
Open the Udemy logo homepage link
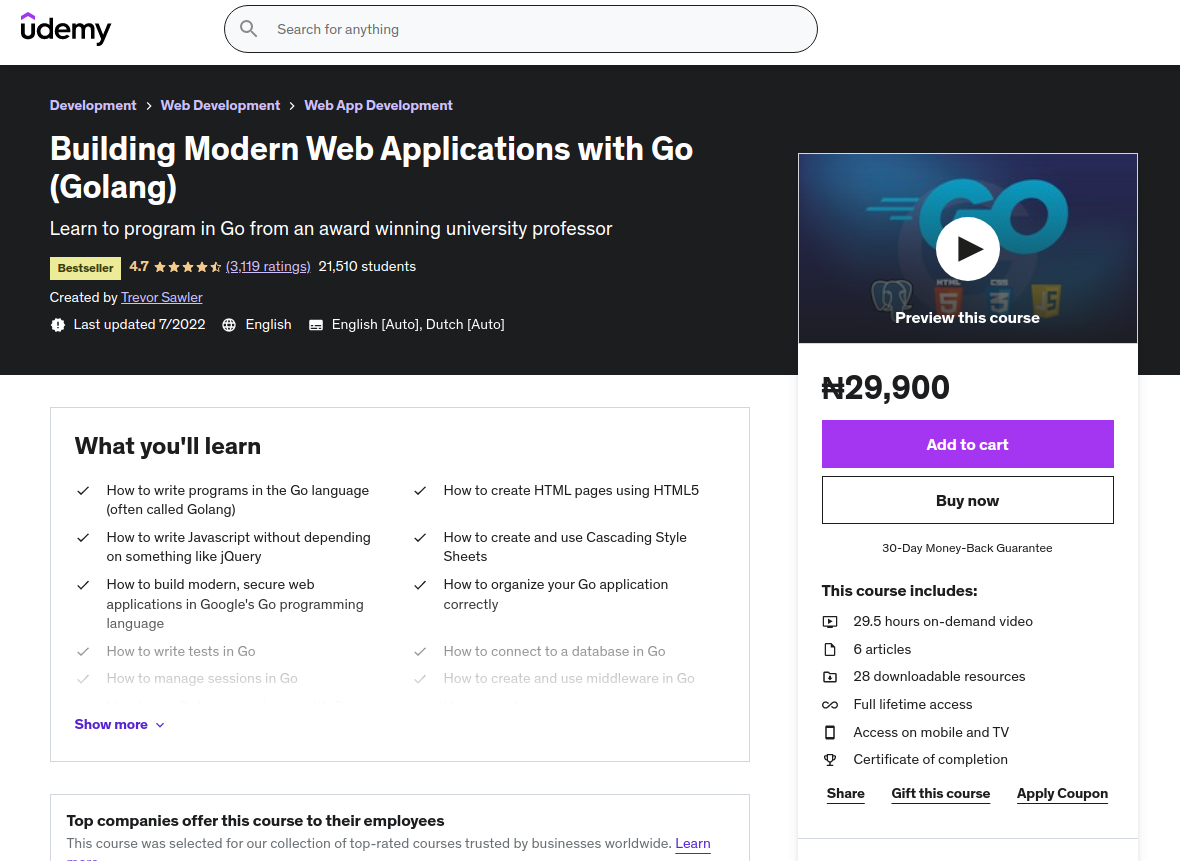[65, 29]
